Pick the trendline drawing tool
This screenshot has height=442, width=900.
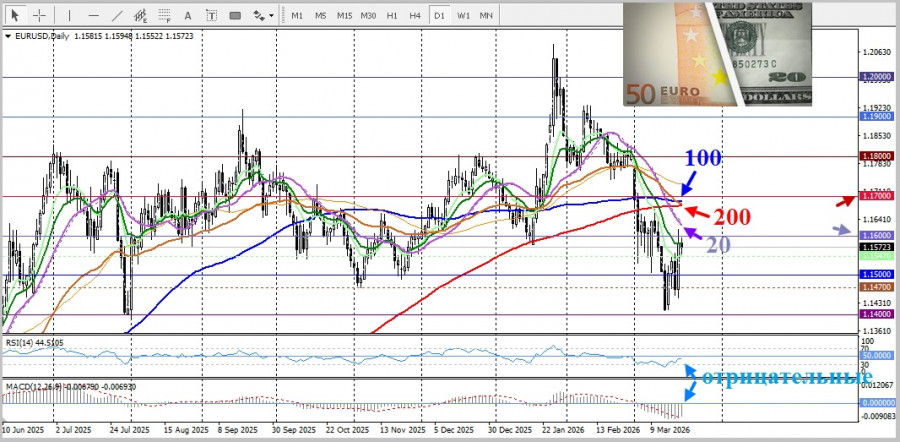(x=116, y=16)
